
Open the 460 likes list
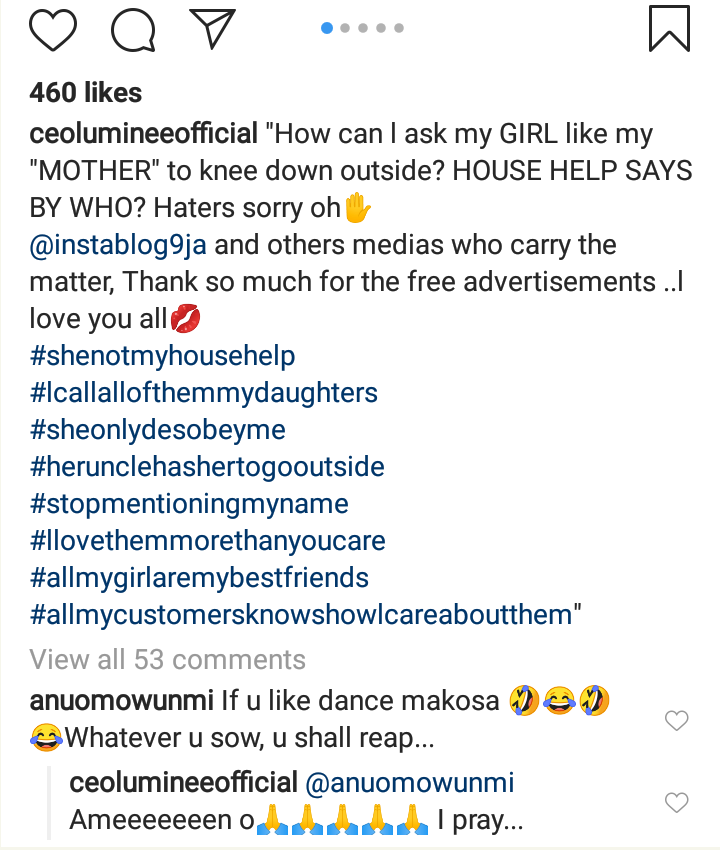pyautogui.click(x=86, y=93)
